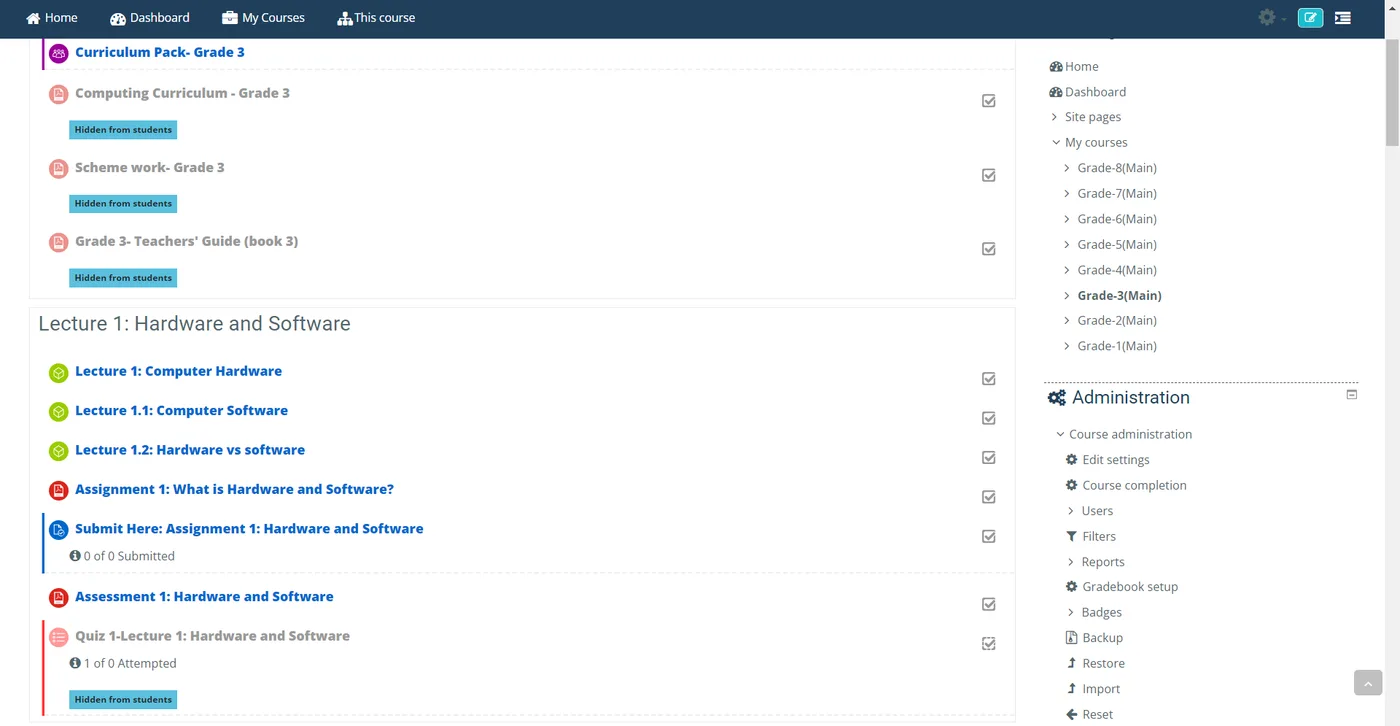The height and width of the screenshot is (726, 1400).
Task: Toggle completion checkbox for Scheme work- Grade 3
Action: click(989, 175)
